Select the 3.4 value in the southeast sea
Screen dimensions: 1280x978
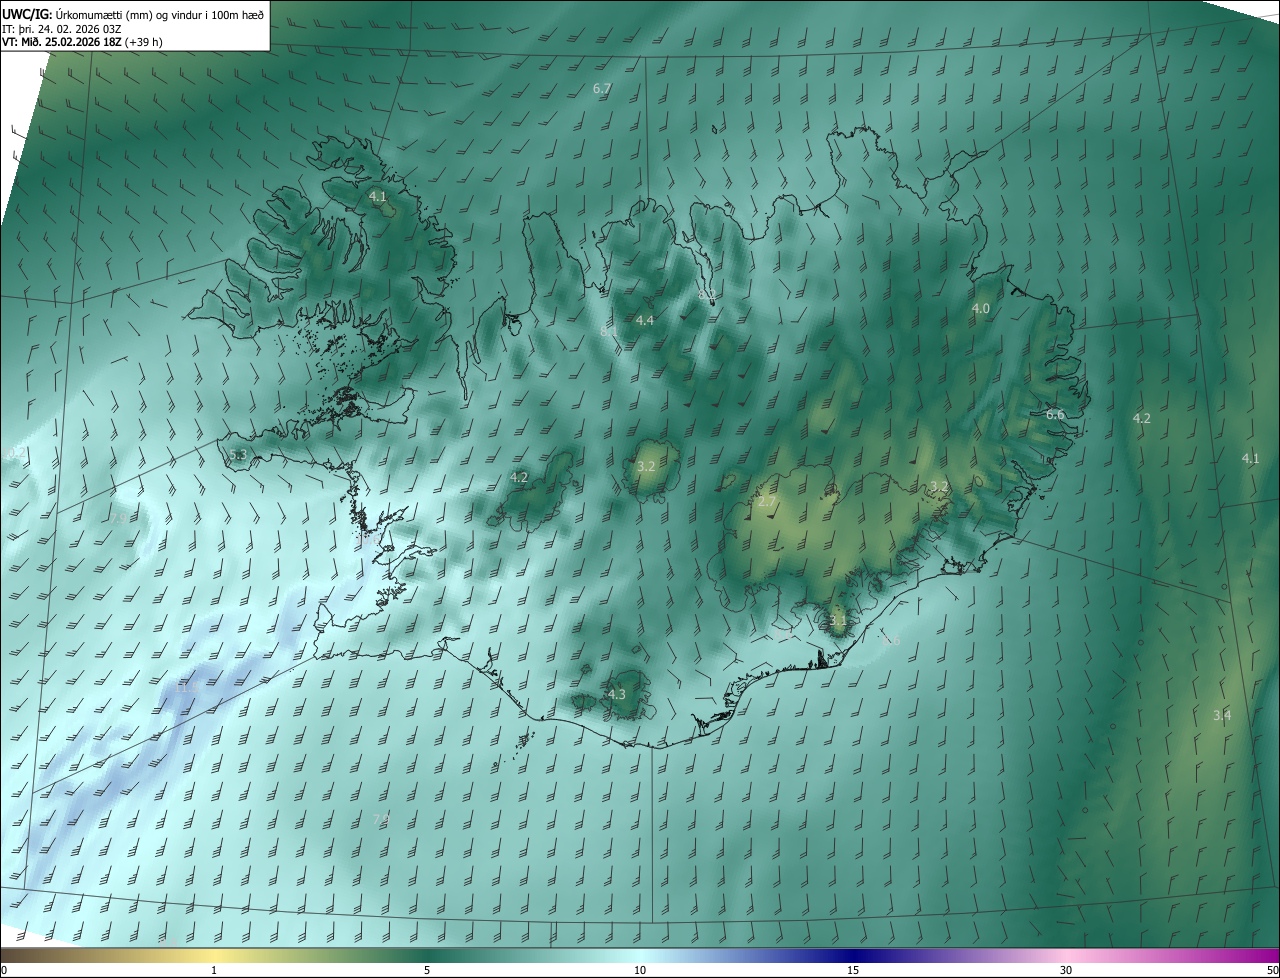(x=1222, y=715)
